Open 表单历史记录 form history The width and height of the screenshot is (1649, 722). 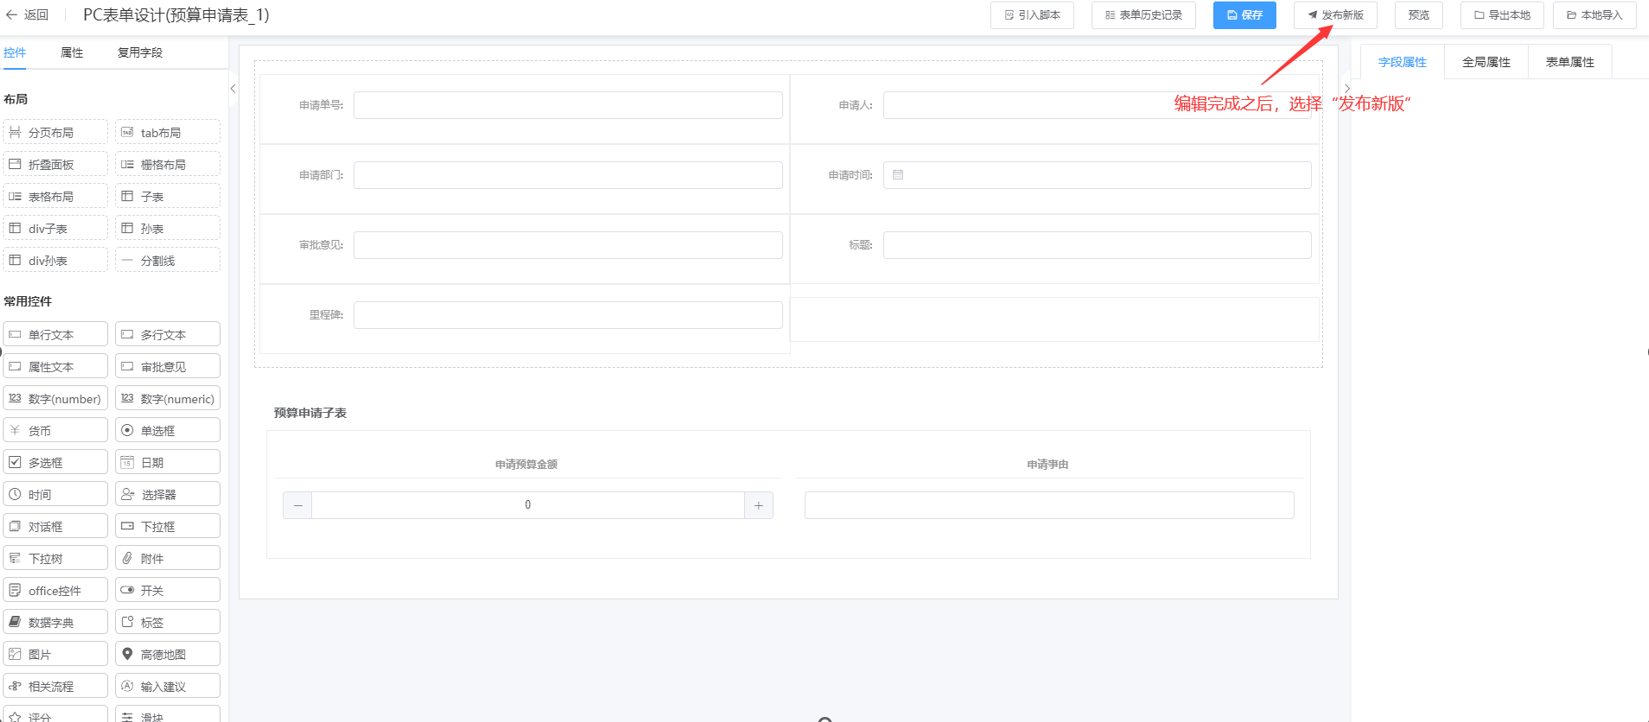pyautogui.click(x=1144, y=15)
